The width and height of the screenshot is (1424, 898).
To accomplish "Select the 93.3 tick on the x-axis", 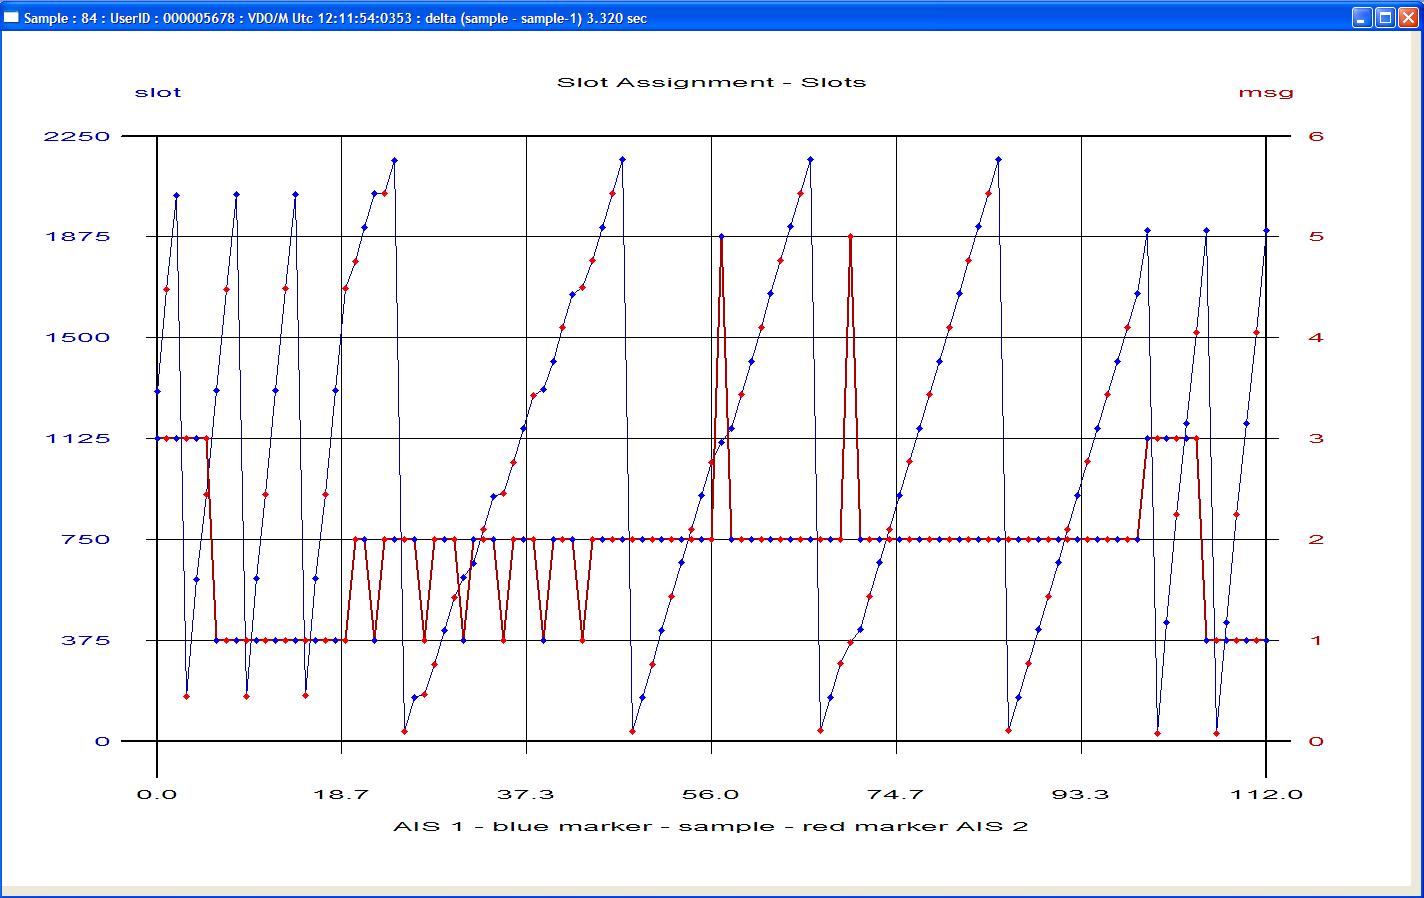I will tap(1081, 794).
